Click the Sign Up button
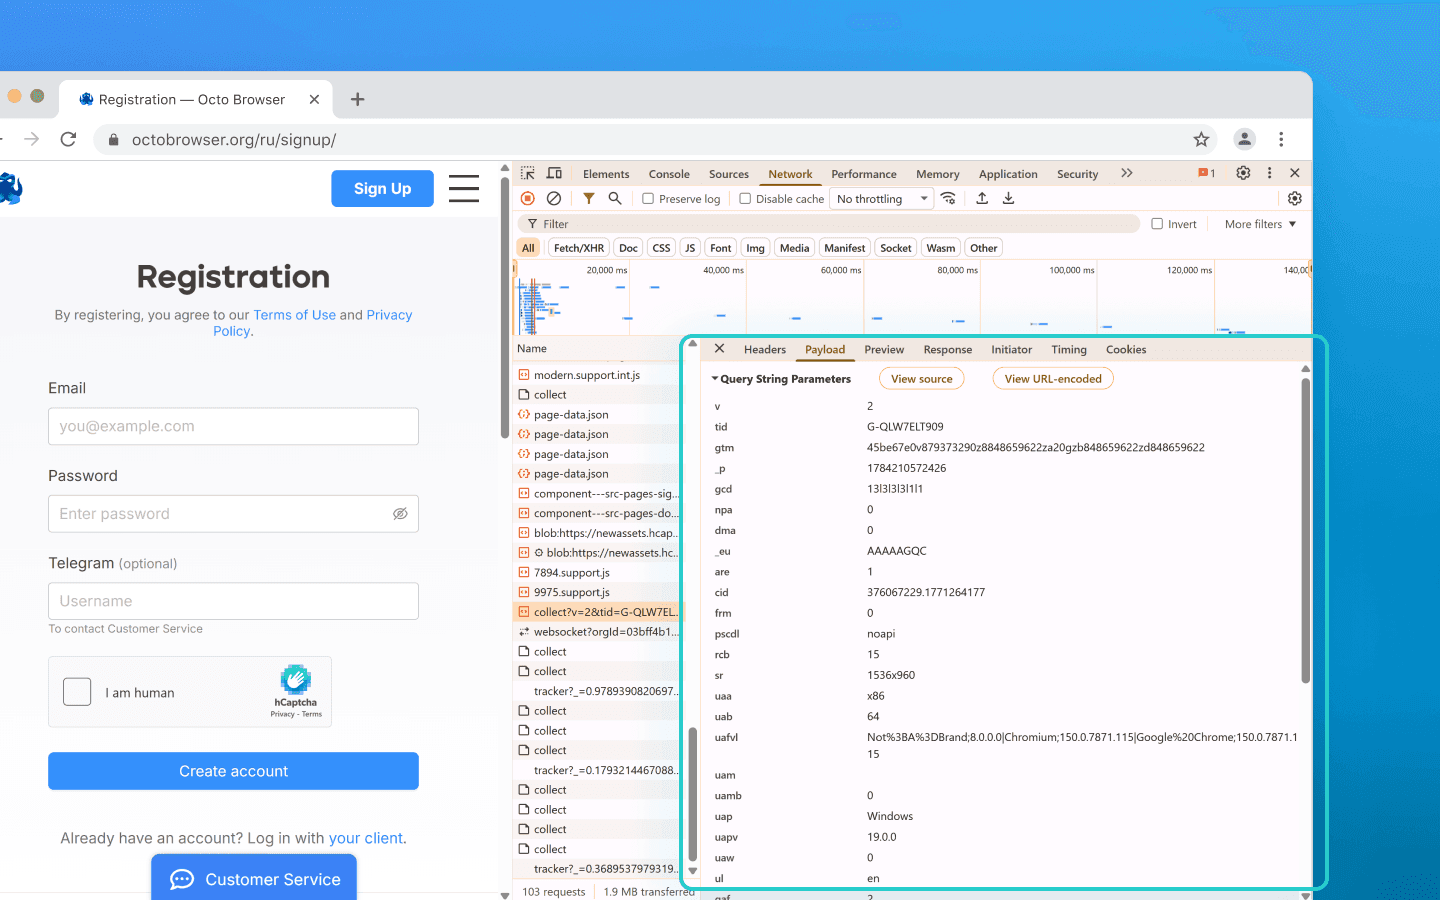 [382, 188]
